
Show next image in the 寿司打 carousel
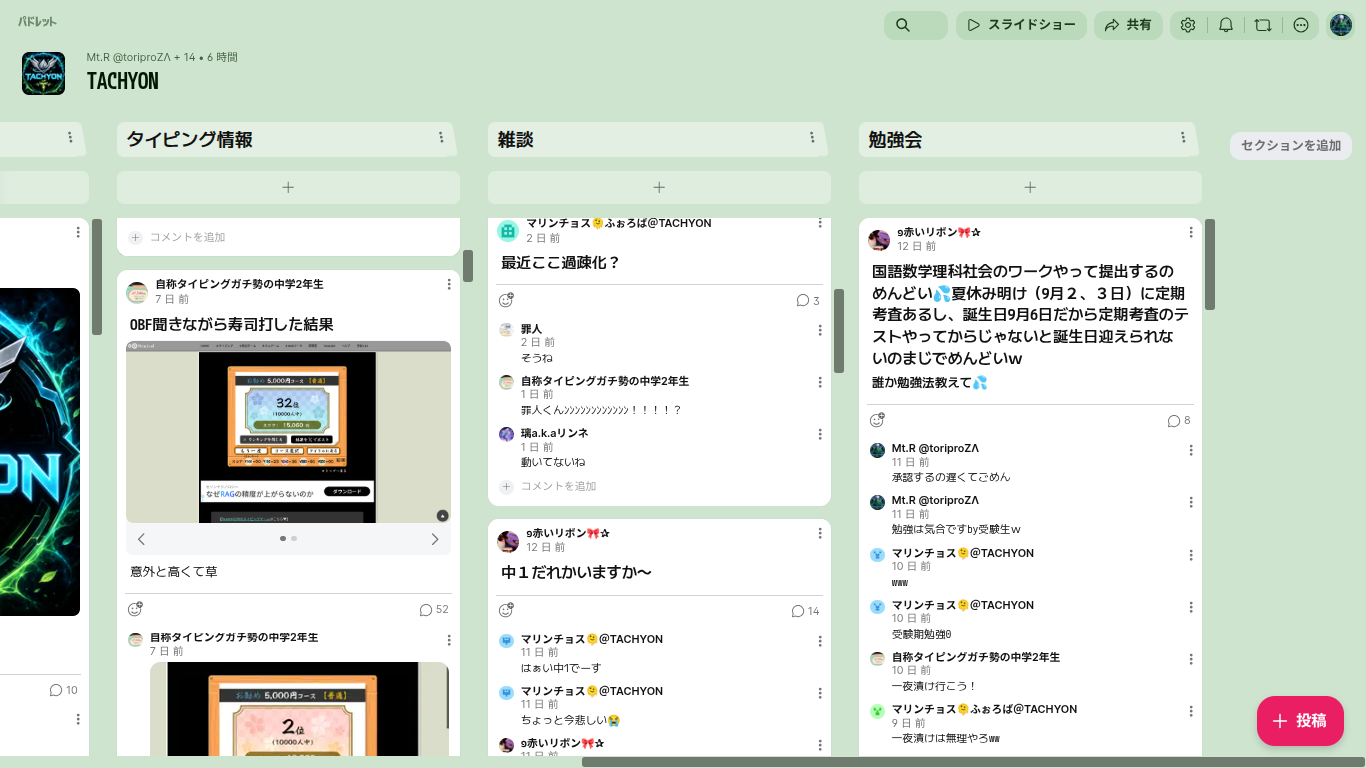pyautogui.click(x=435, y=539)
